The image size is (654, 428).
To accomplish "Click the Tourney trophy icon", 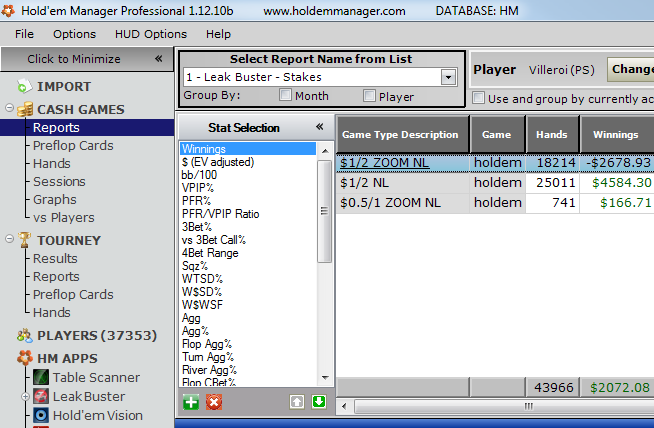I will click(25, 240).
